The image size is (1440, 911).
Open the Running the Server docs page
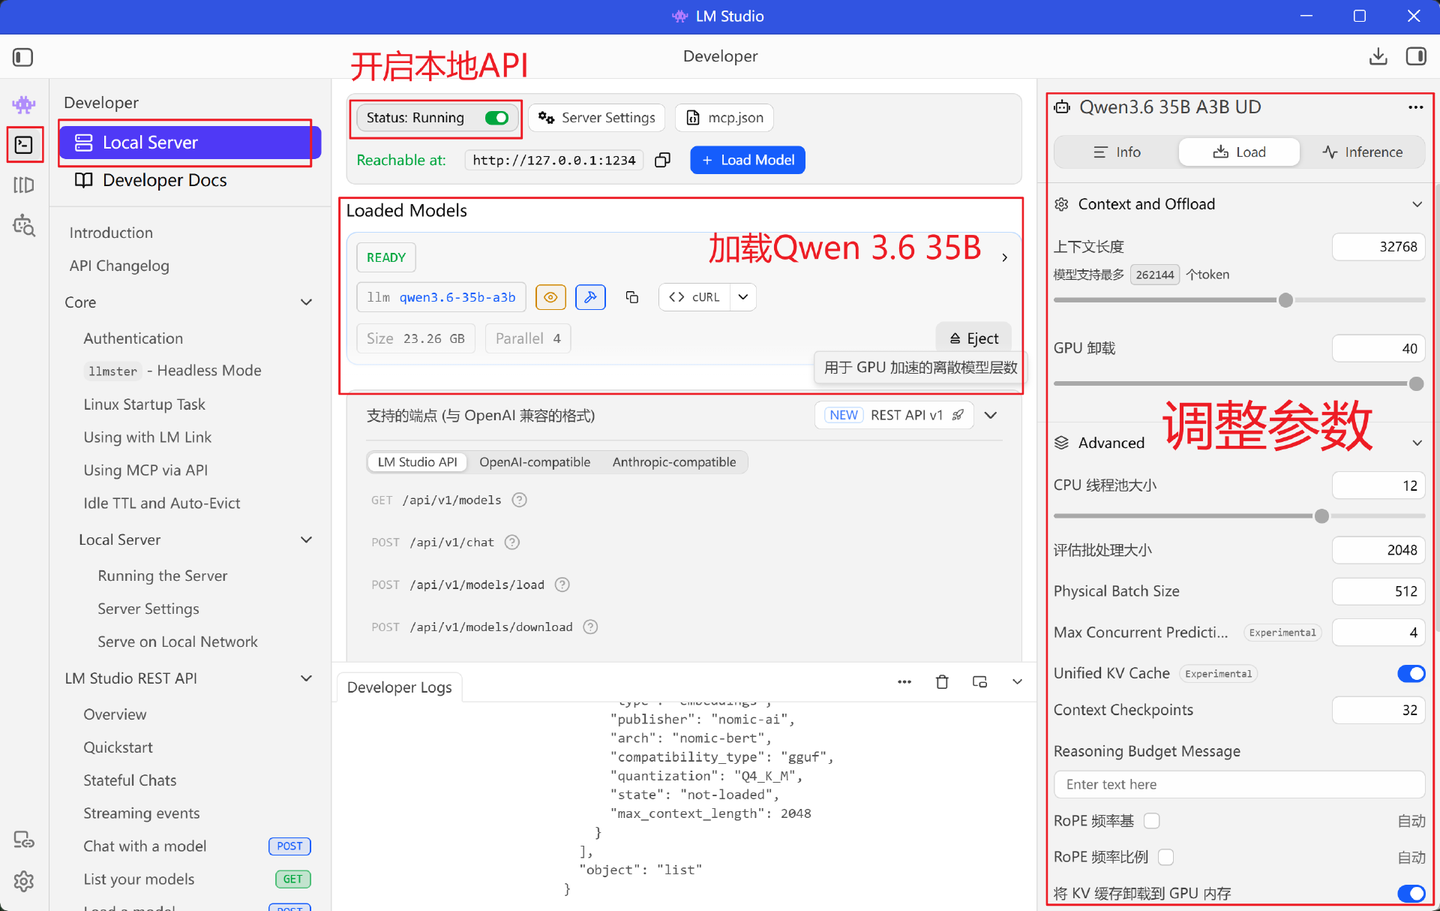[163, 576]
